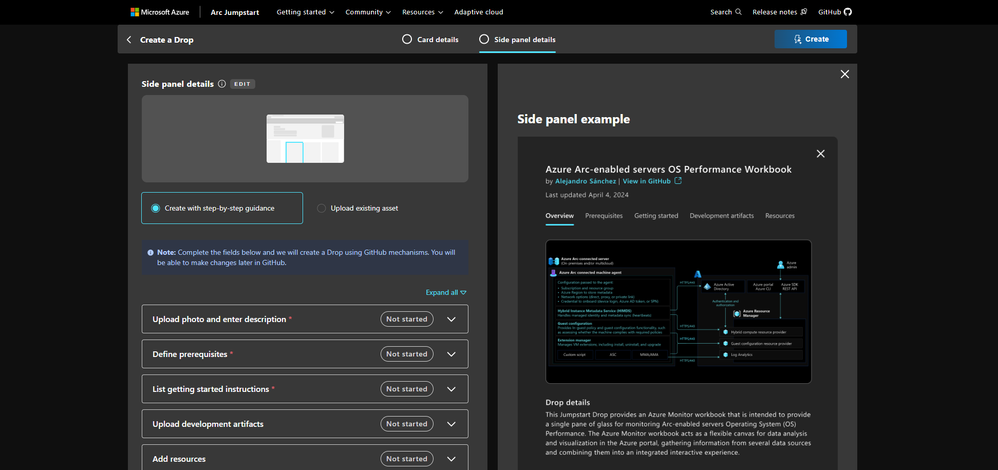The image size is (998, 470).
Task: Open Resources dropdown menu
Action: [x=423, y=12]
